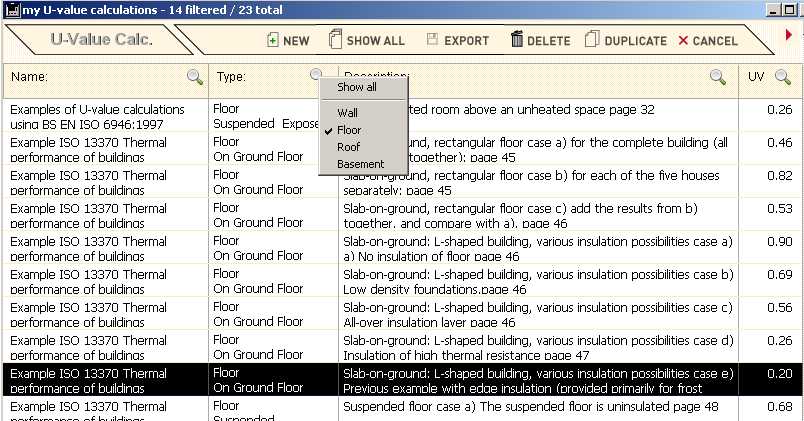
Task: Click the SHOW ALL pages icon
Action: [335, 39]
